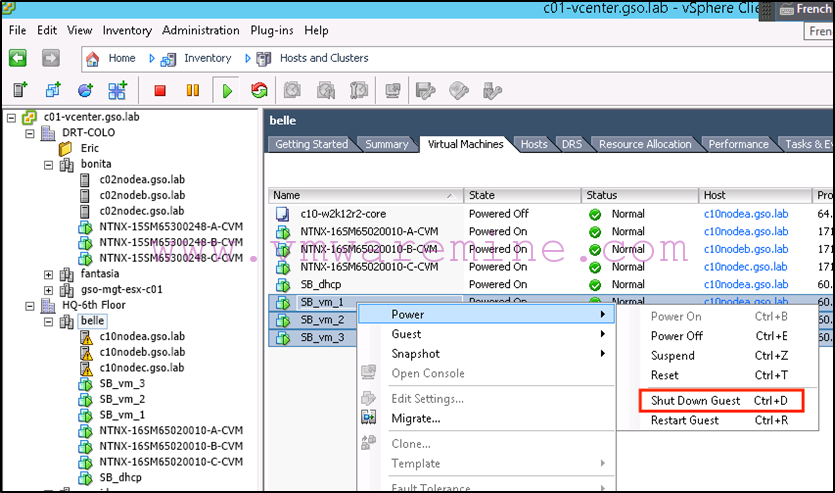Click the c10-w2k12r2-core VM icon in list
This screenshot has width=835, height=493.
(282, 214)
